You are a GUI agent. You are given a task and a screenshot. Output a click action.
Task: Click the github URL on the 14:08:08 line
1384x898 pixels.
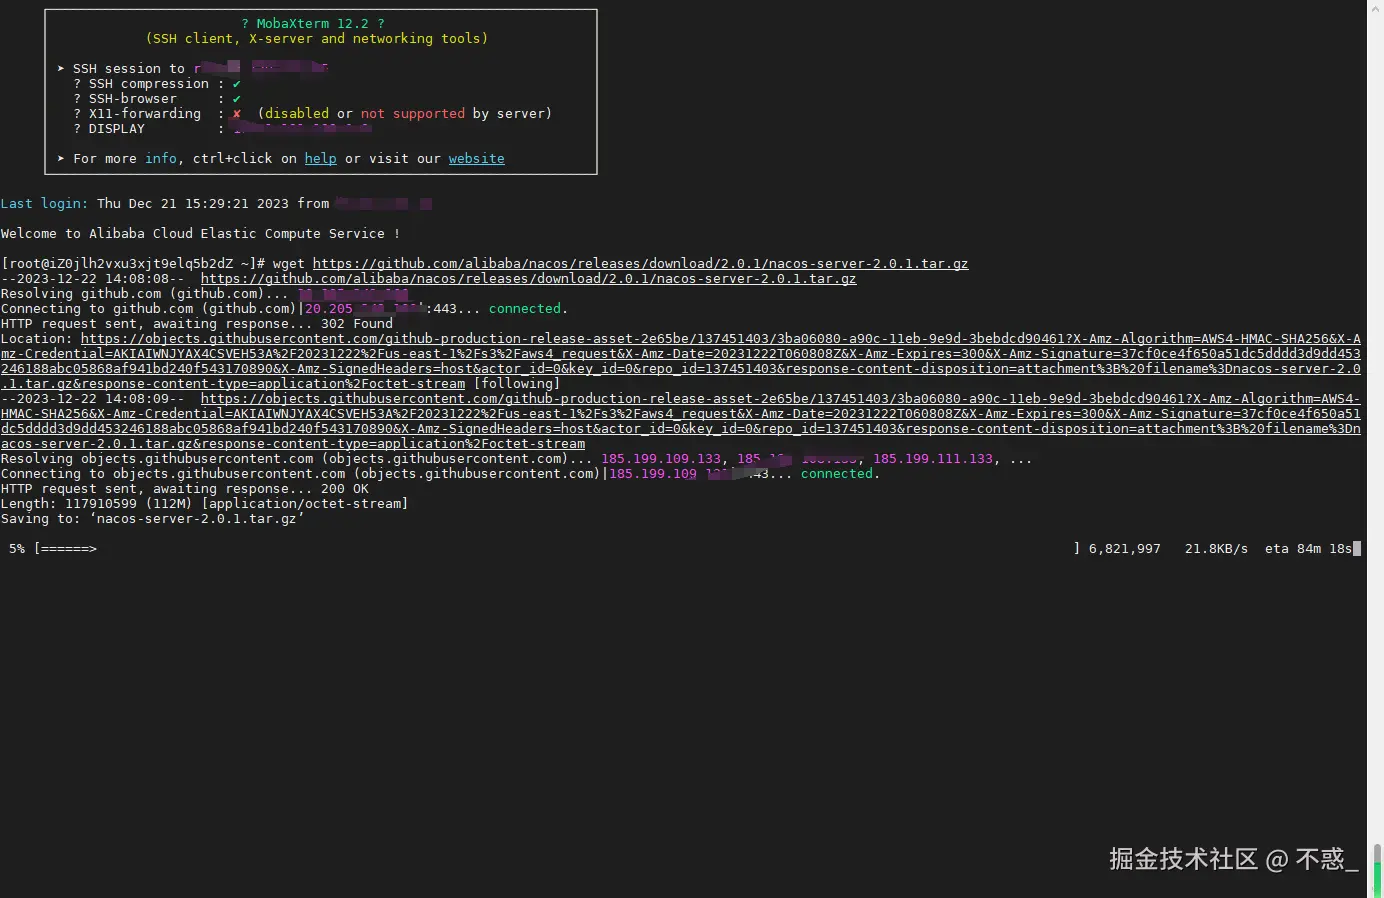click(x=528, y=279)
